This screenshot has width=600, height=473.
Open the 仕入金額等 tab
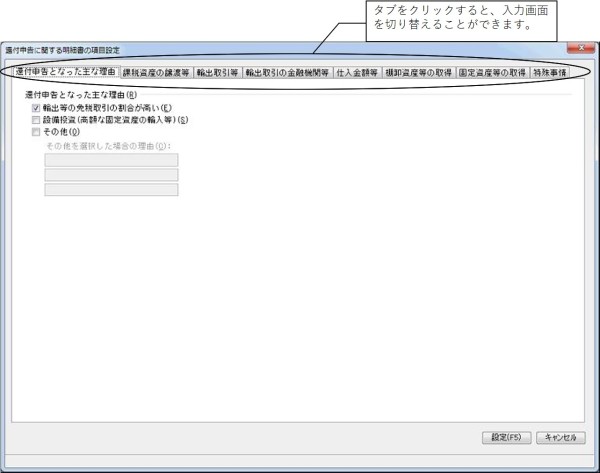pos(357,73)
